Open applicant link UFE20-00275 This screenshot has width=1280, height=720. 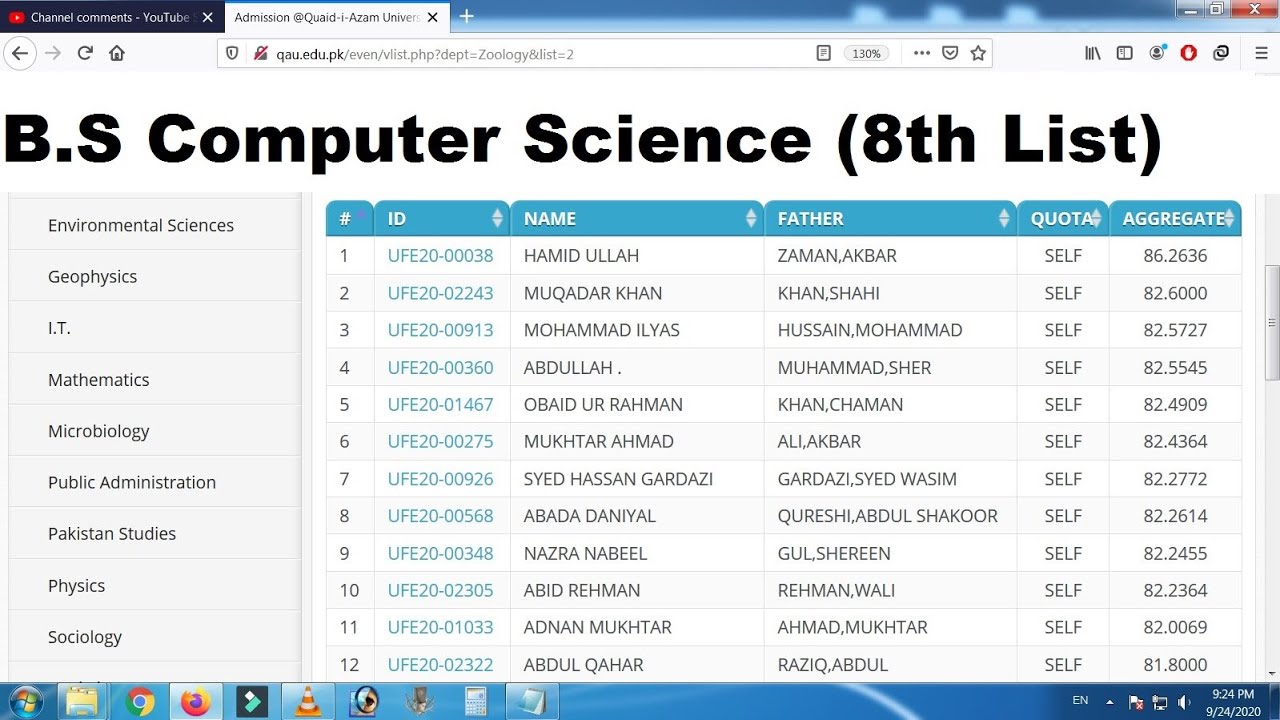coord(440,441)
